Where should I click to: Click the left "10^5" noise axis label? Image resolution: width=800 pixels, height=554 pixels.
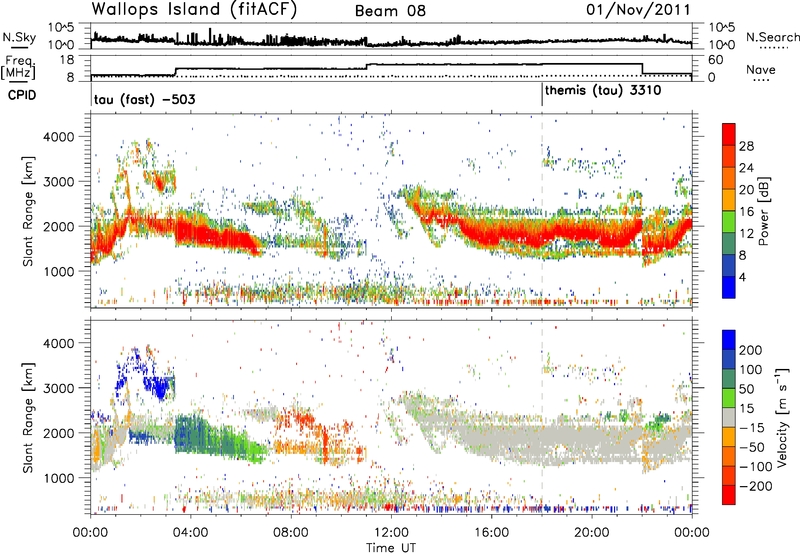coord(61,27)
